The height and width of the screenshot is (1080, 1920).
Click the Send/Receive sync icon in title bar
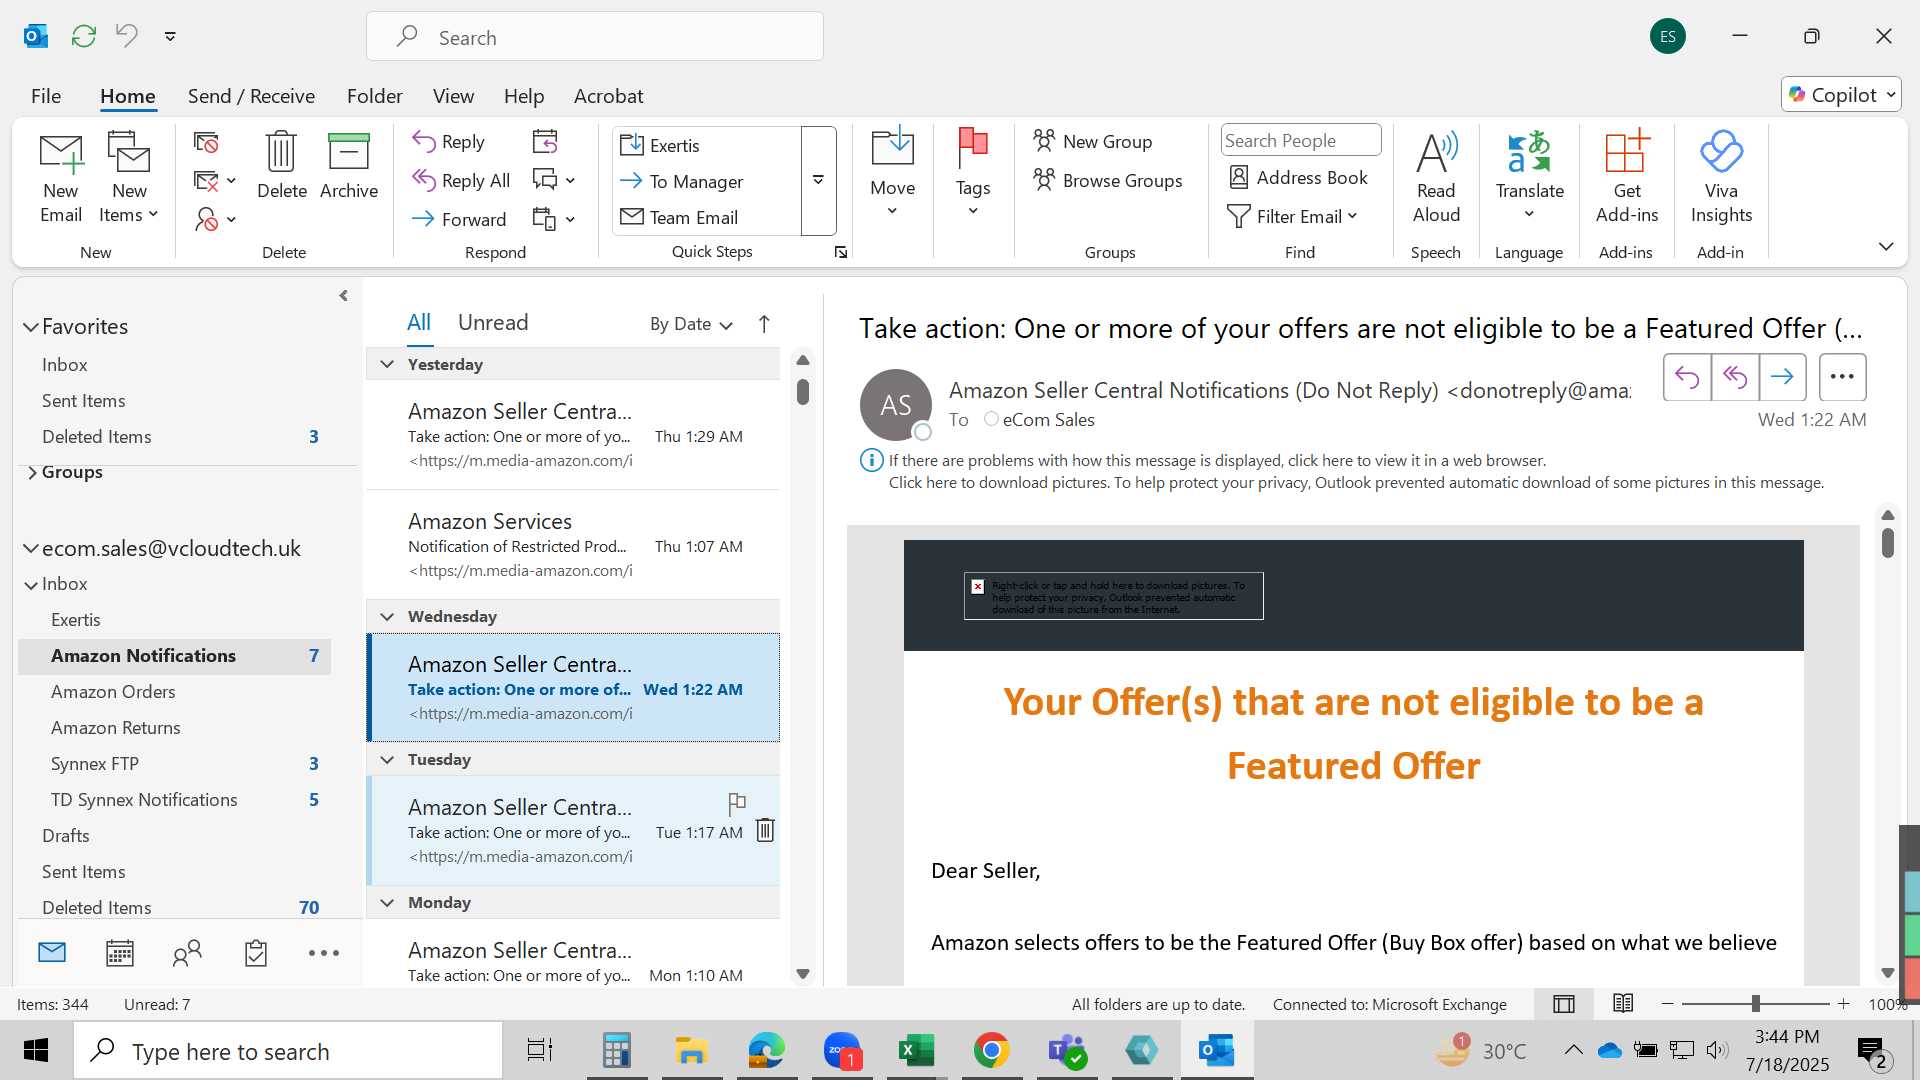84,36
